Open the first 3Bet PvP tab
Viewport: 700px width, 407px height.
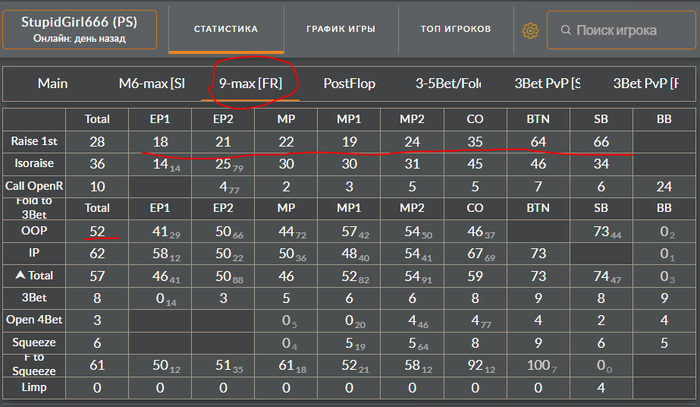[547, 83]
